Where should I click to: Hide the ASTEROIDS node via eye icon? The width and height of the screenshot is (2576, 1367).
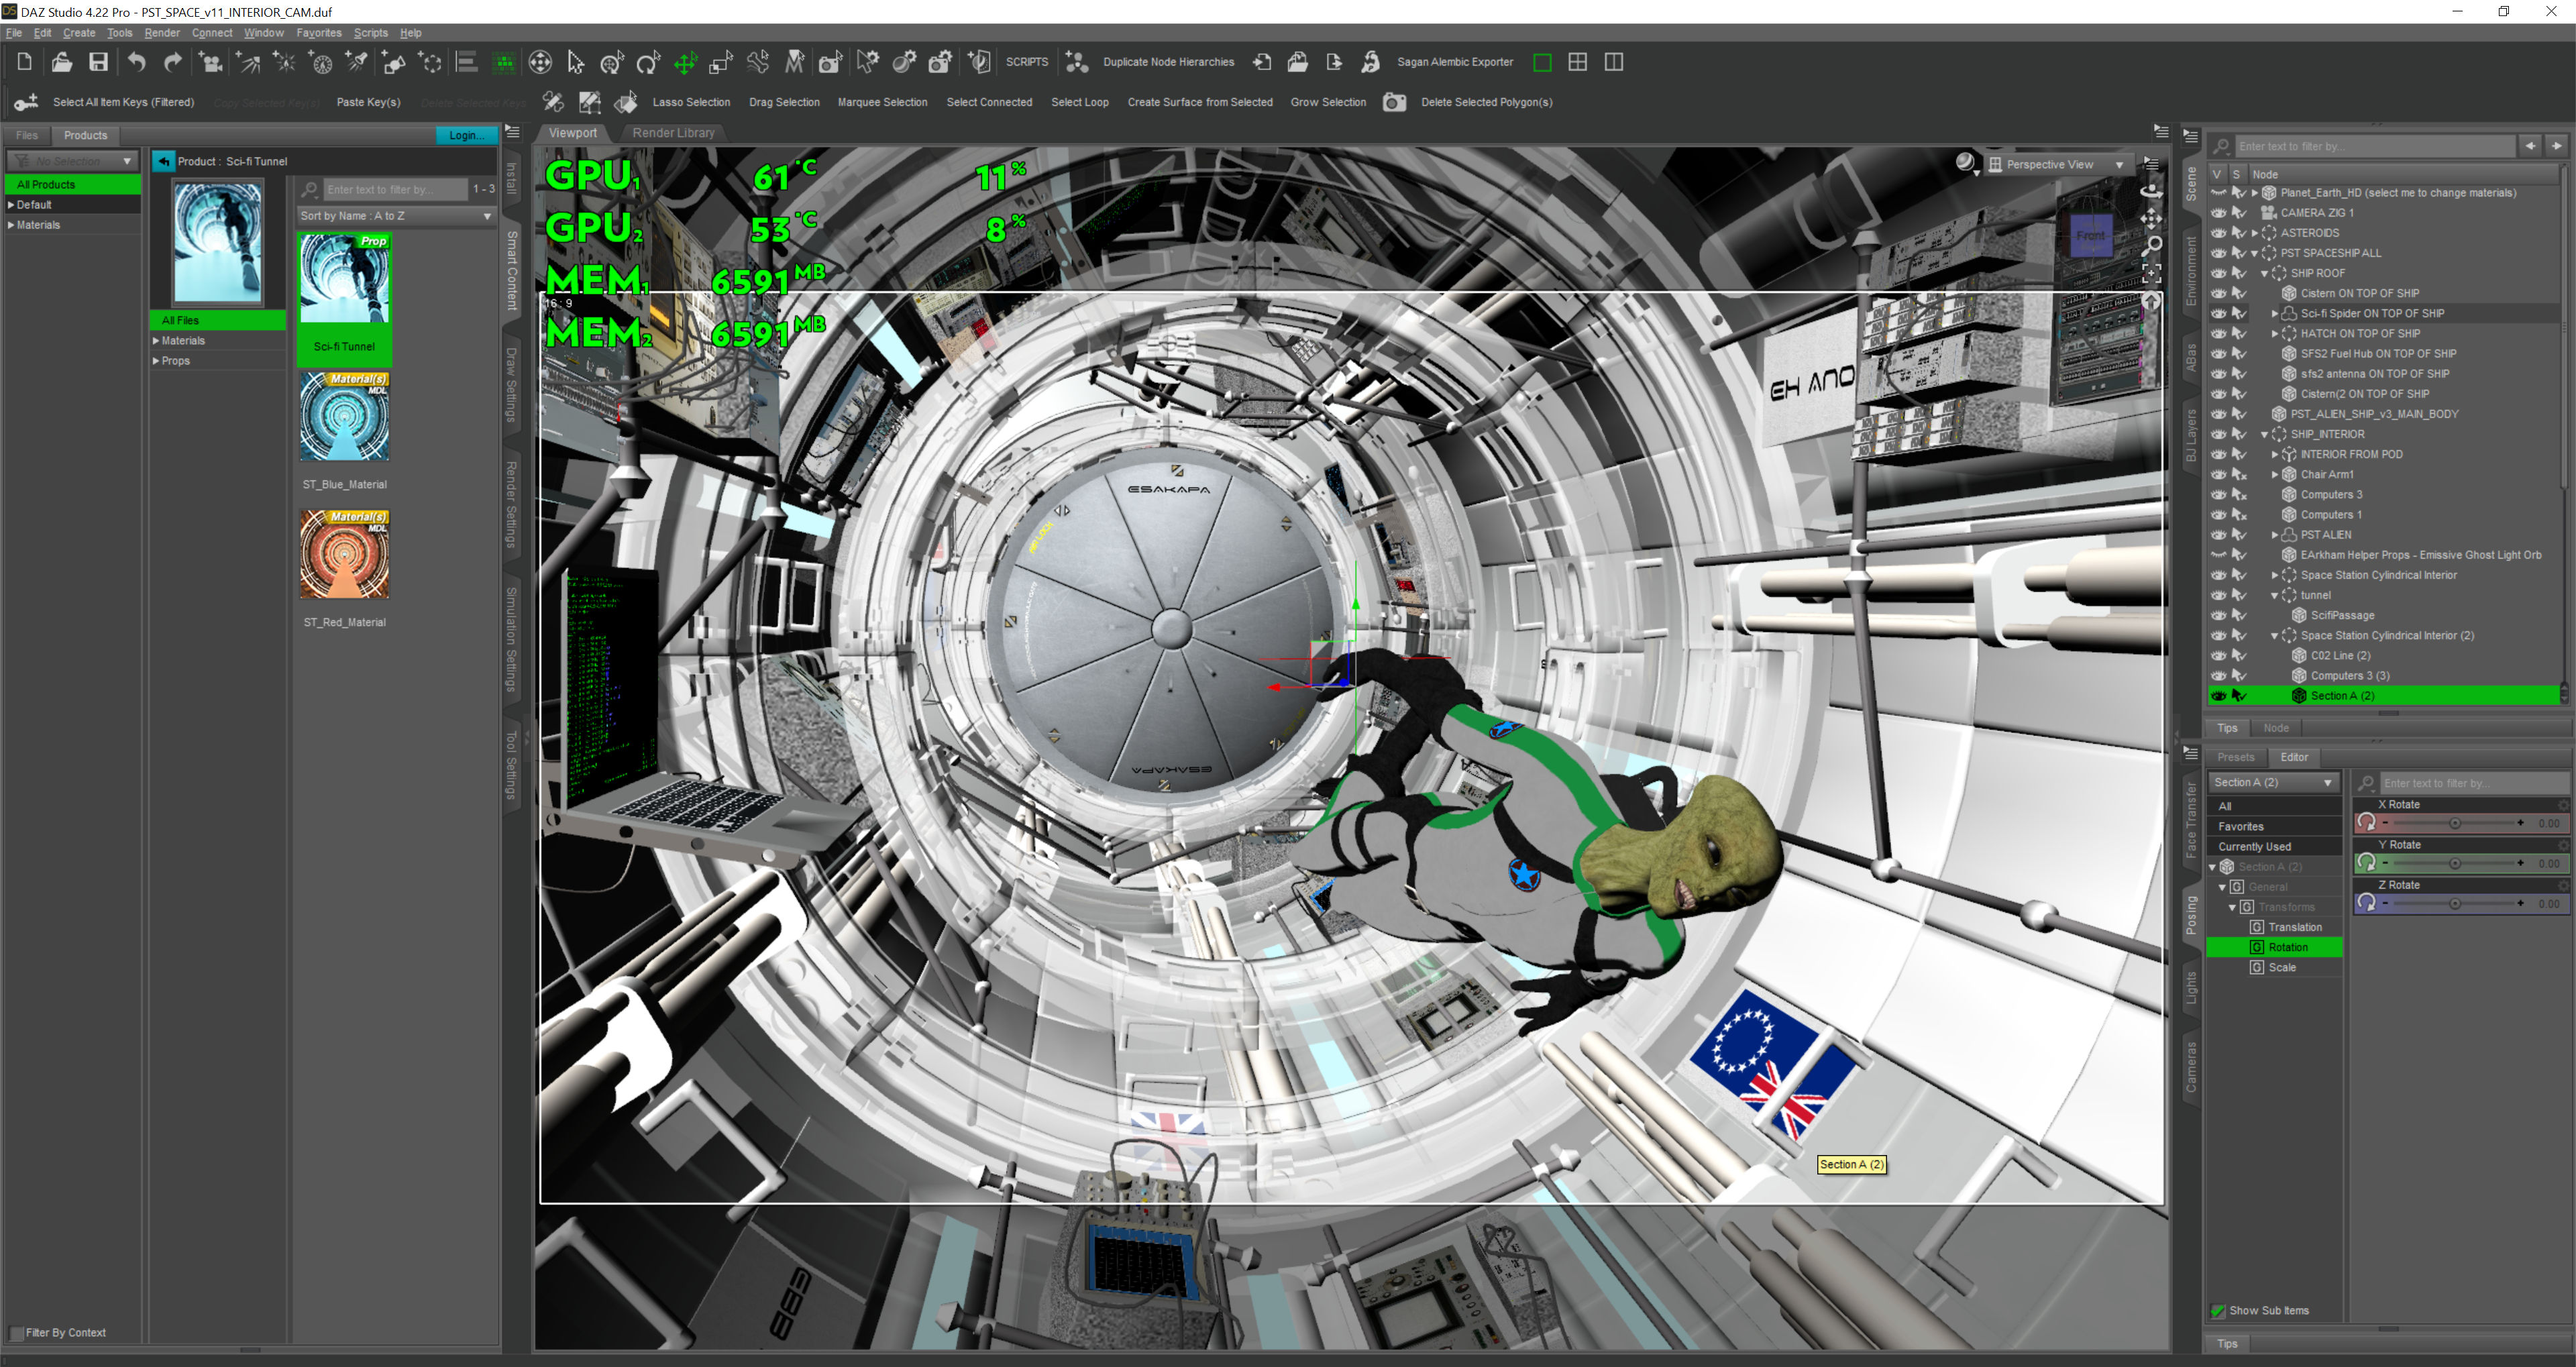tap(2218, 233)
